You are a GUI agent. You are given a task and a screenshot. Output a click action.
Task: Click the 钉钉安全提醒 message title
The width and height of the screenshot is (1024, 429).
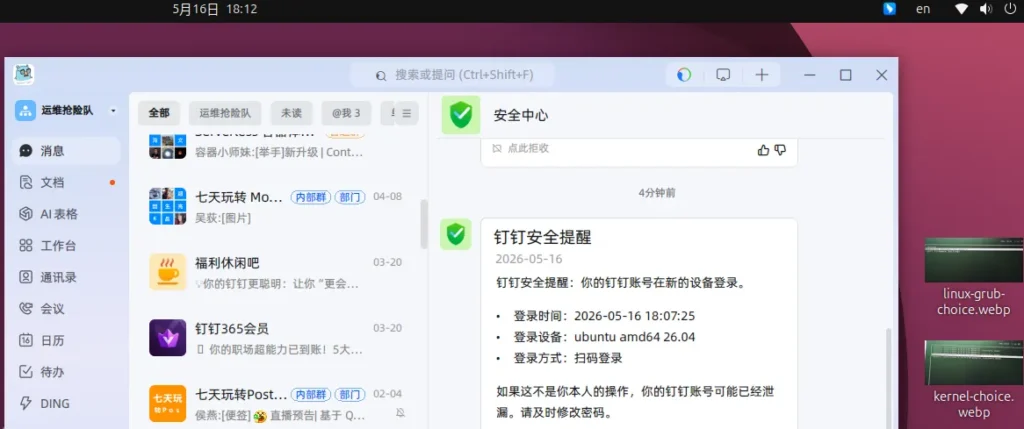tap(543, 237)
